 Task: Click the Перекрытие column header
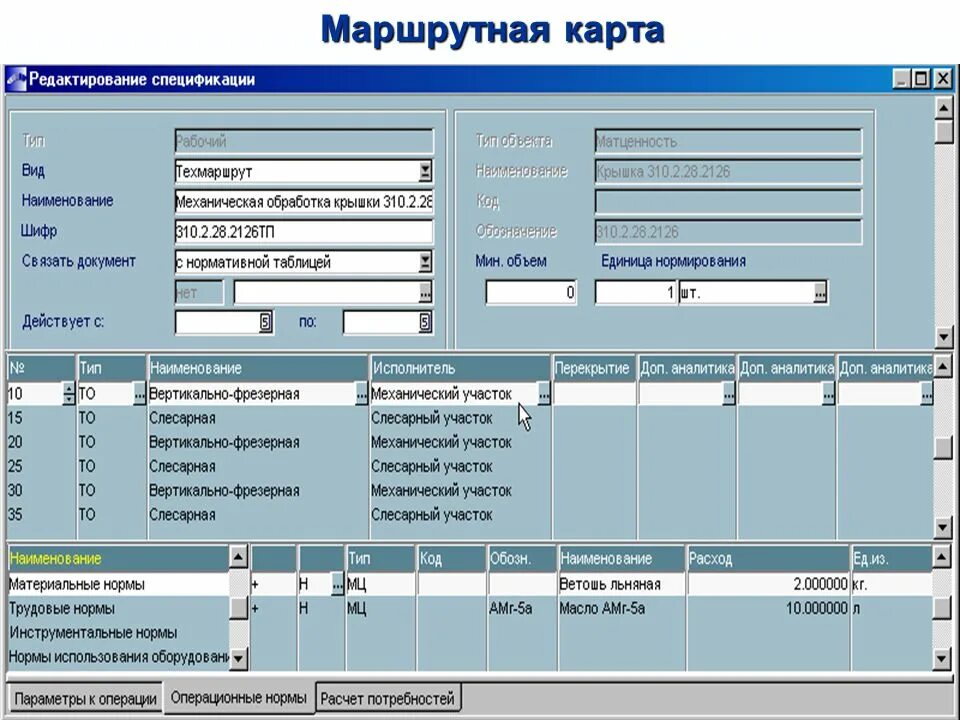(594, 368)
